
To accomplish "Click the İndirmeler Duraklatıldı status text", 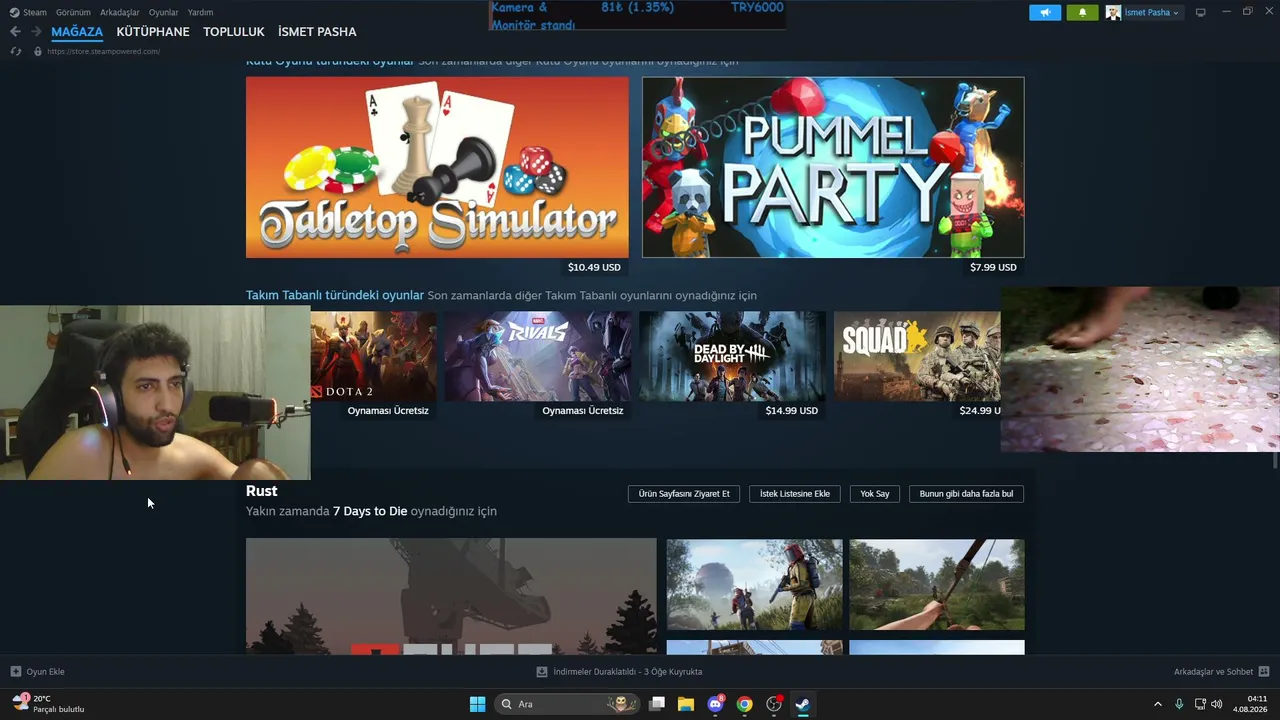I will pos(628,672).
